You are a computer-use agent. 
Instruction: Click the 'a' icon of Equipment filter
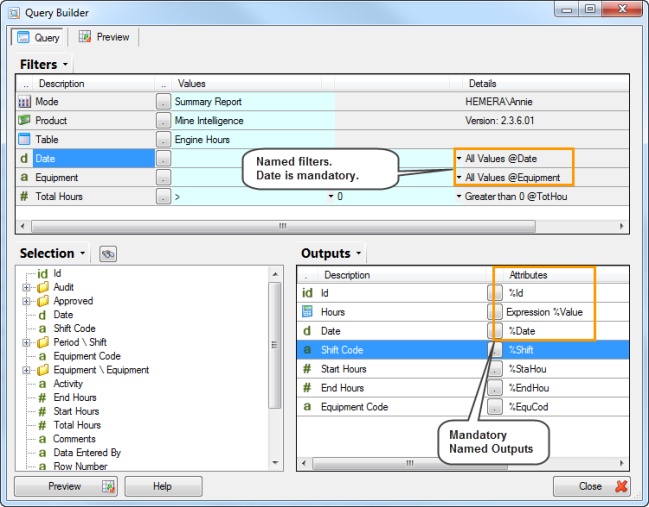click(24, 177)
